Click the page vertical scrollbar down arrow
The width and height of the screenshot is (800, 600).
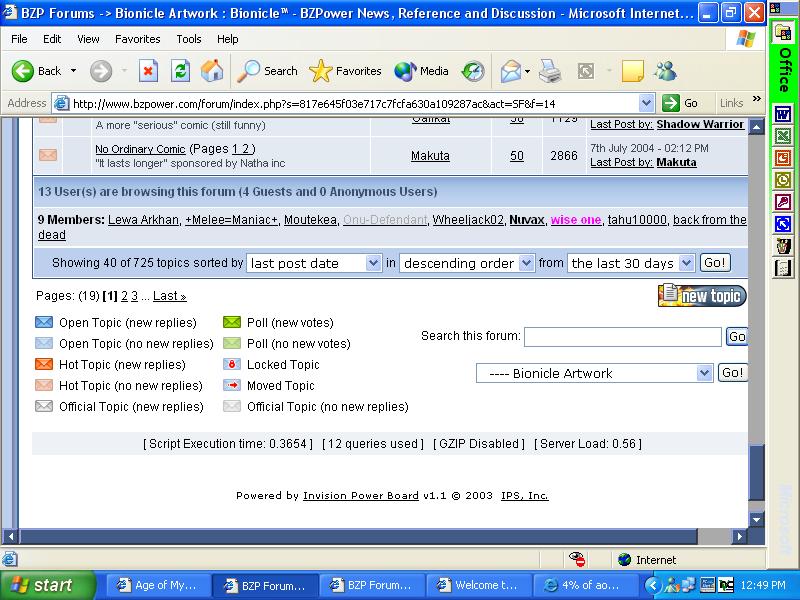coord(756,520)
